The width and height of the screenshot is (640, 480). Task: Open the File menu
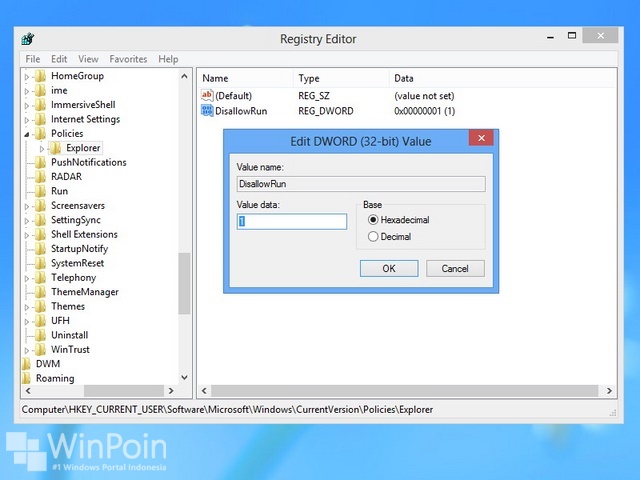pos(33,59)
